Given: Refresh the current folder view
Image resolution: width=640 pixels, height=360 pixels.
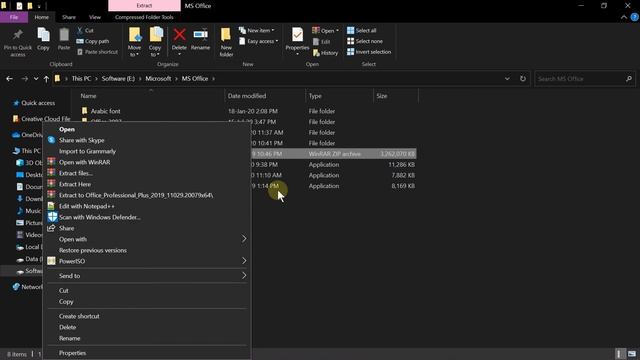Looking at the screenshot, I should (x=523, y=79).
